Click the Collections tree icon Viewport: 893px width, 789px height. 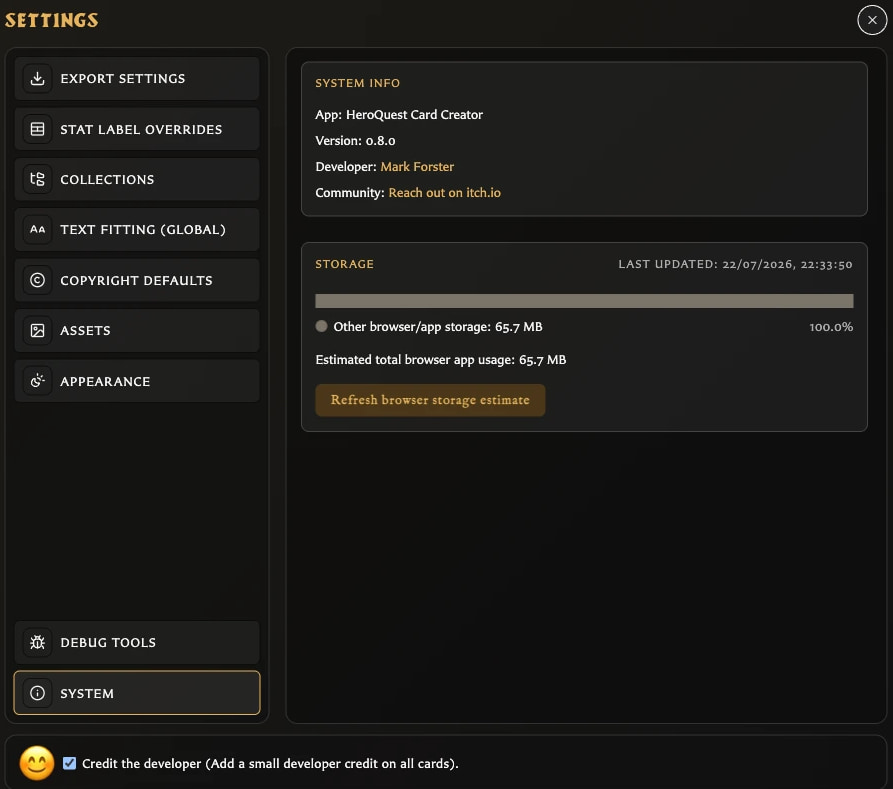point(38,179)
